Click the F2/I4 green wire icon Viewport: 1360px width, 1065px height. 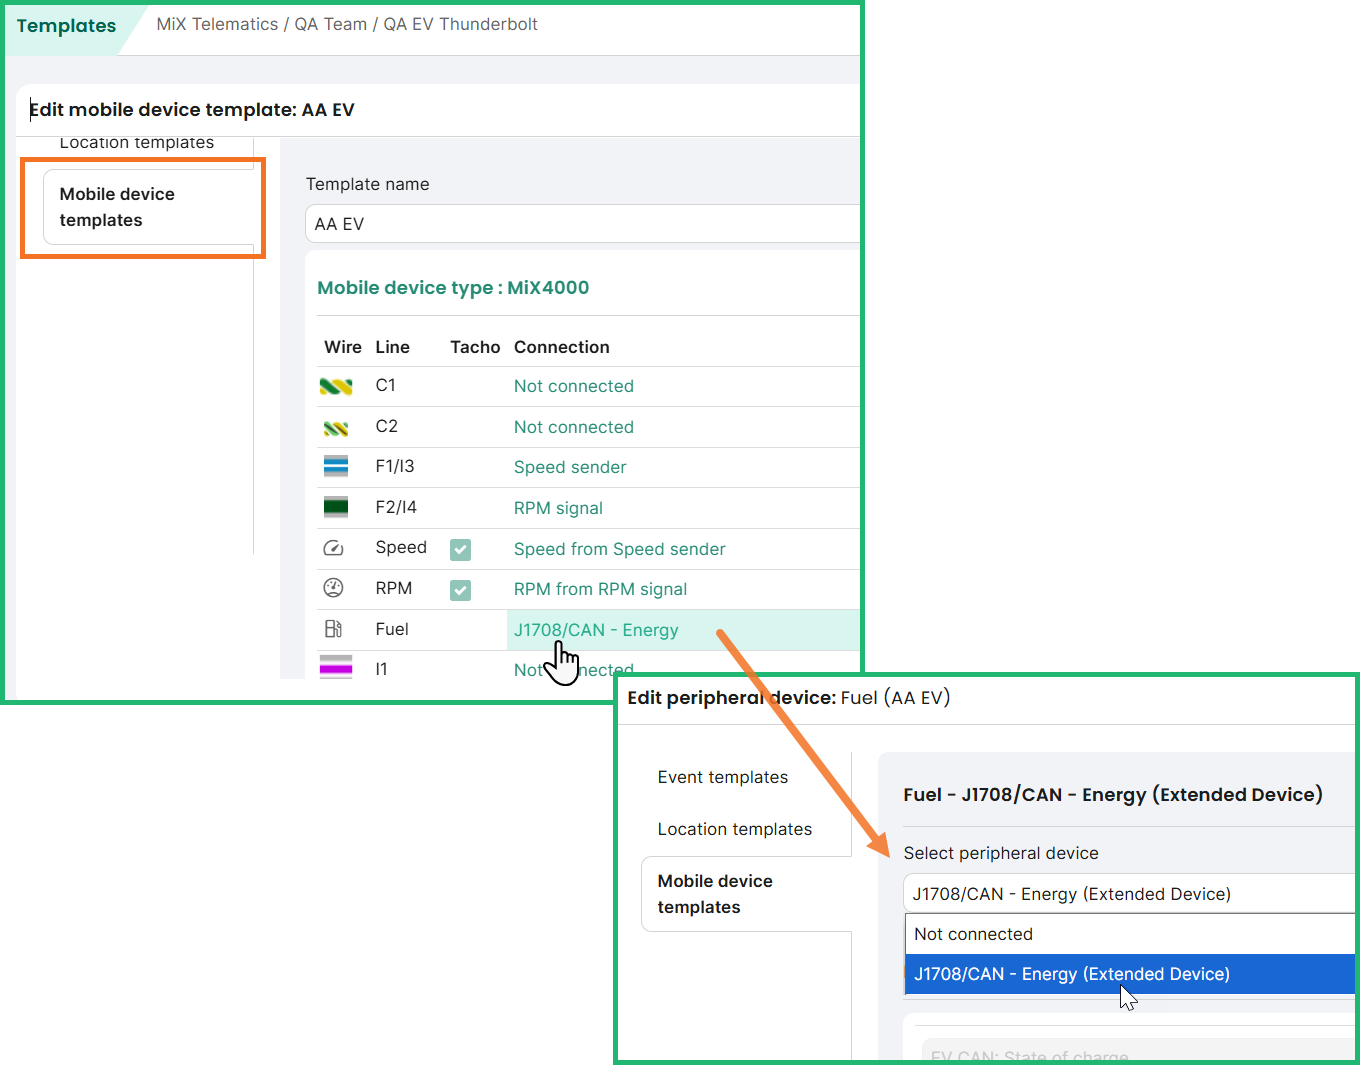tap(336, 507)
